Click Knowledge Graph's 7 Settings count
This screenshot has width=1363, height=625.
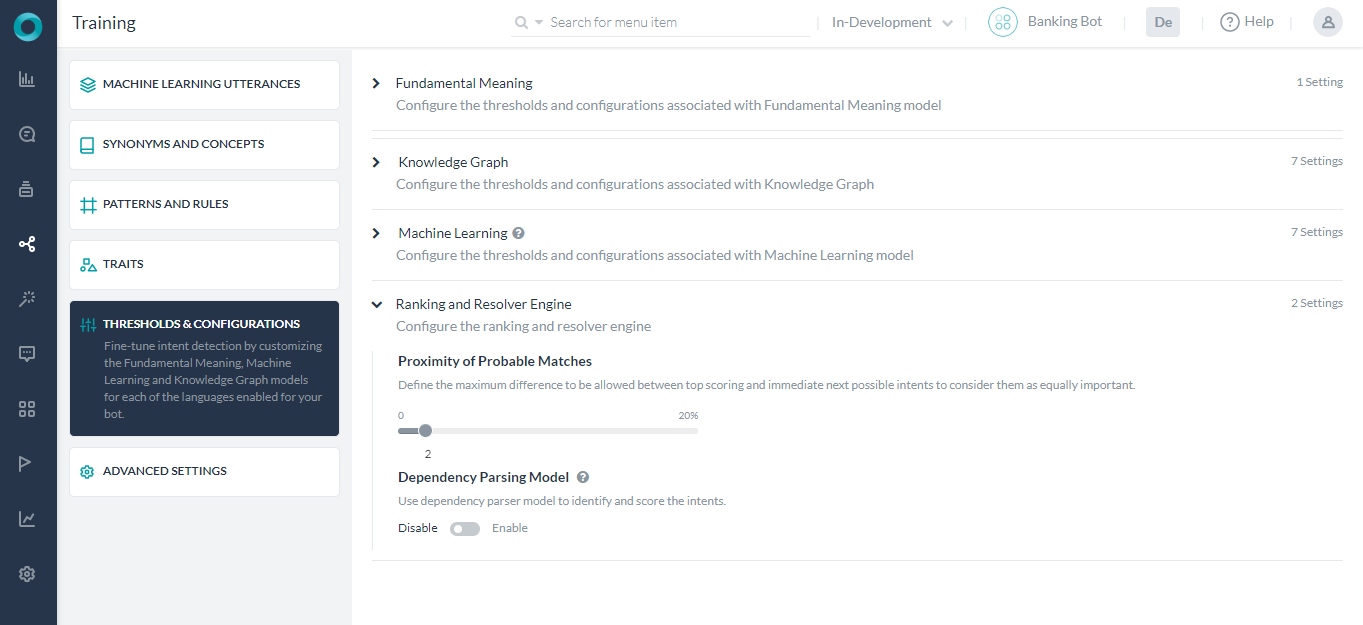(1317, 161)
